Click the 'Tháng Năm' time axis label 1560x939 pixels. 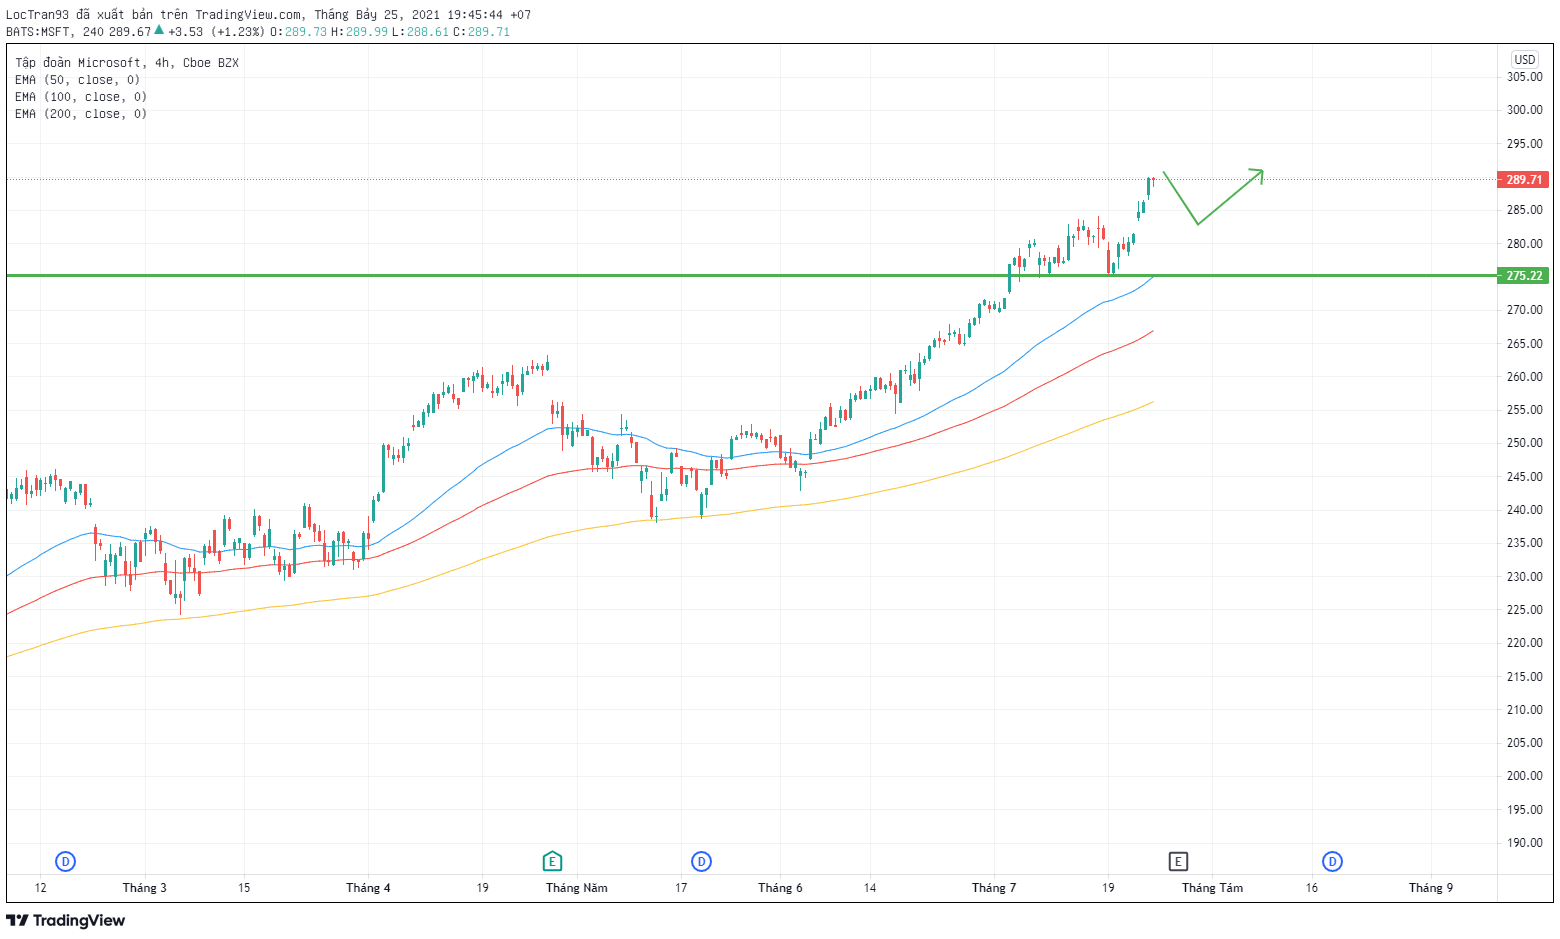[x=577, y=888]
